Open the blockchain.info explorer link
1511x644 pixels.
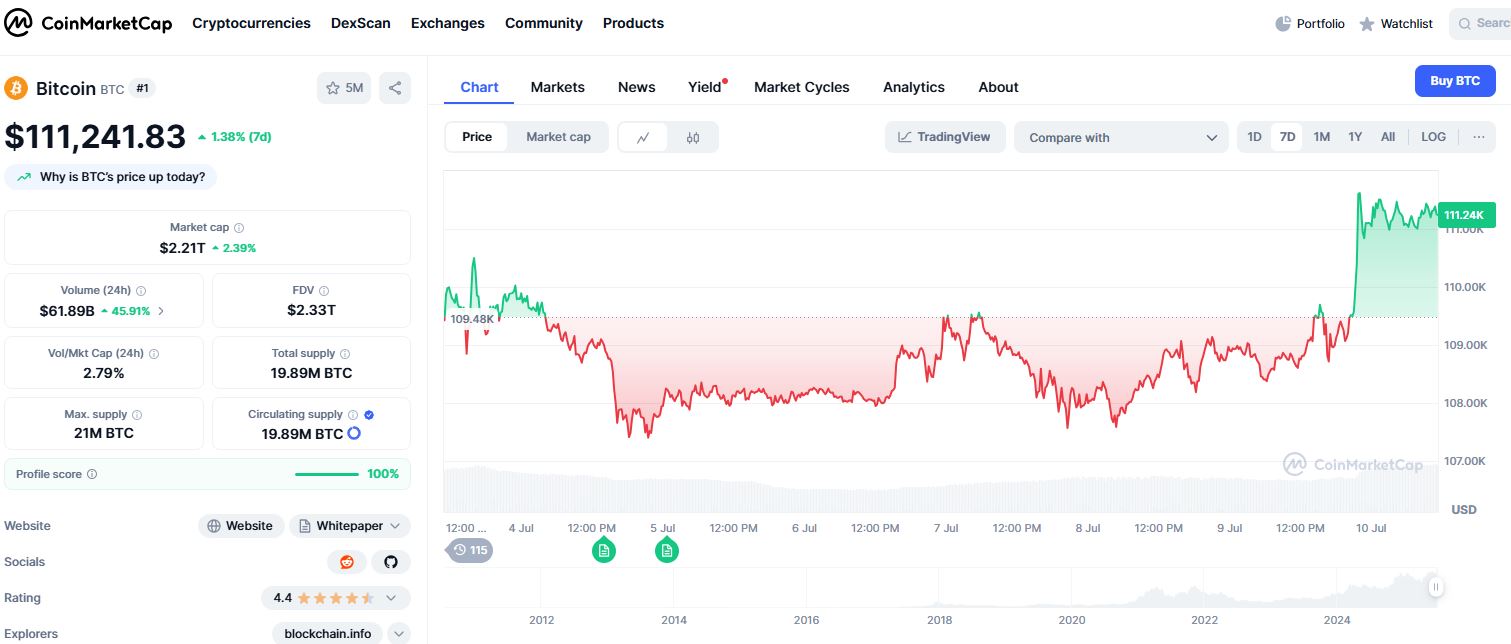[x=328, y=634]
